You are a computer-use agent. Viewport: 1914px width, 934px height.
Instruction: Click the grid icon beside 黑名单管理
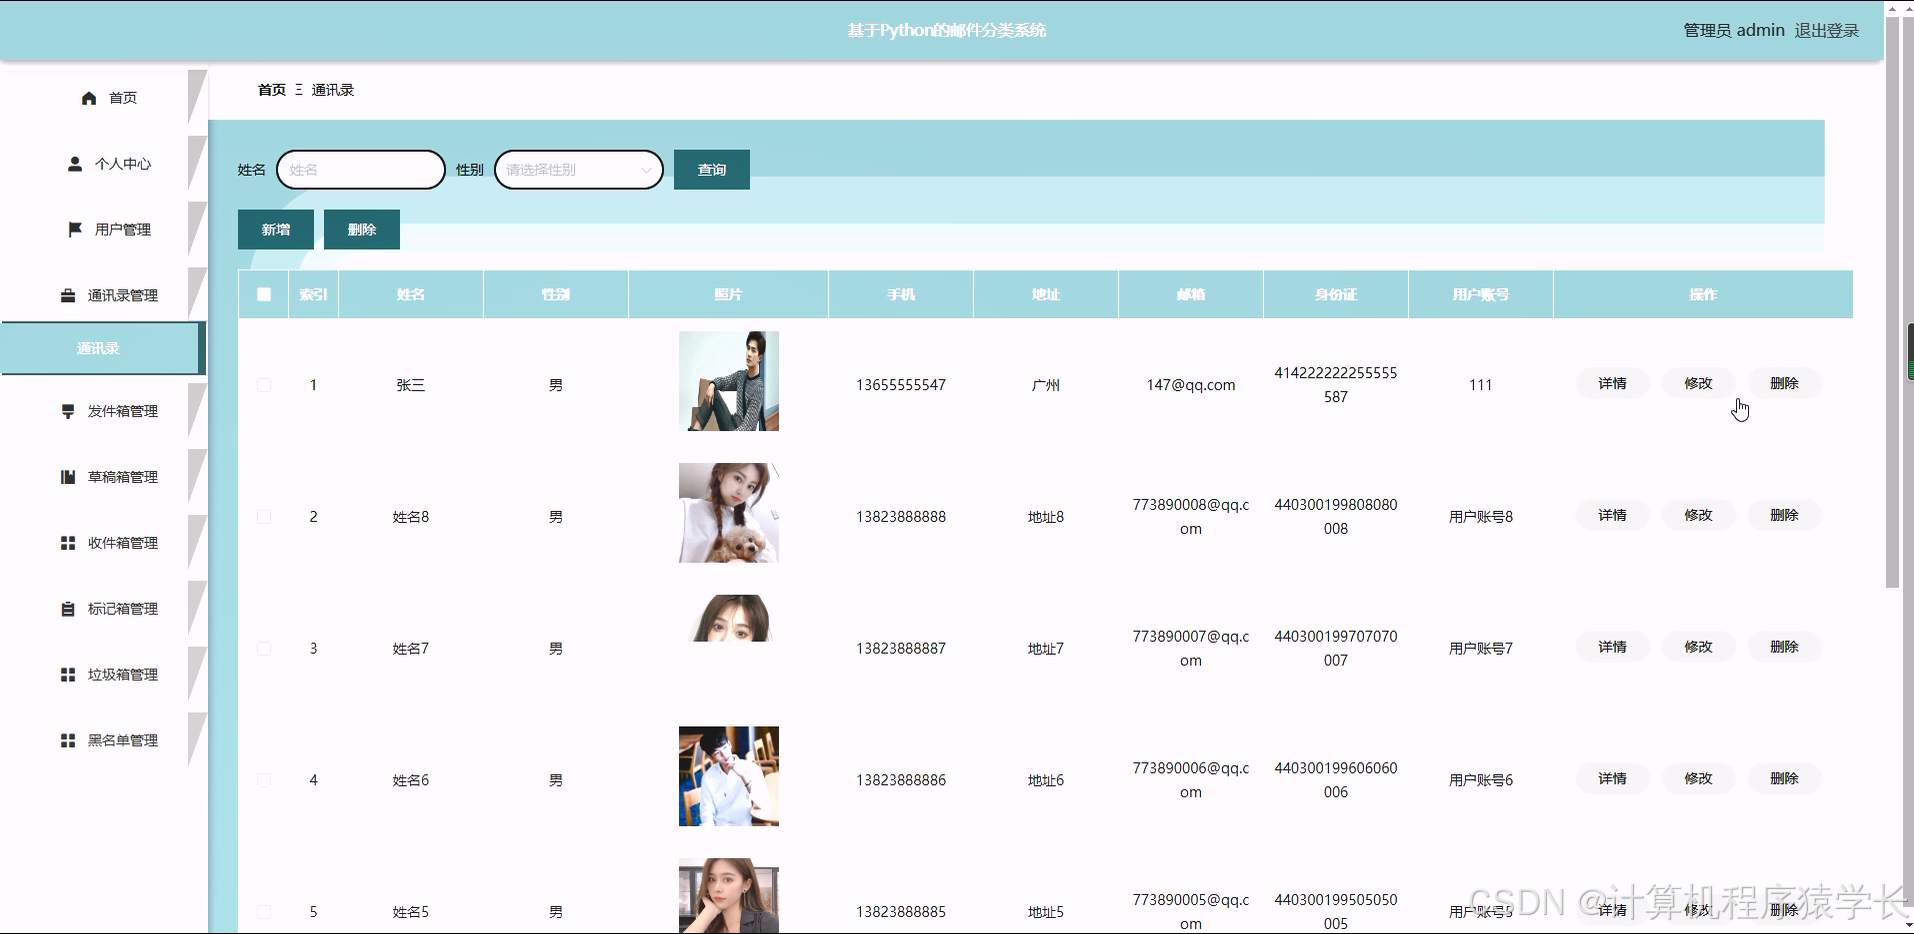68,741
